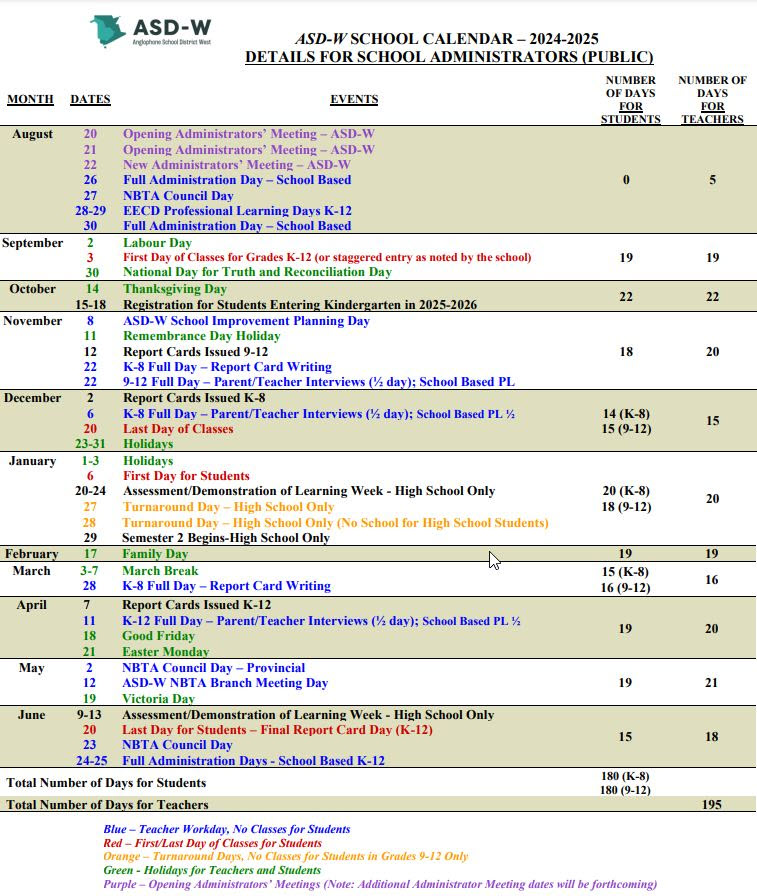
Task: Select '9-12 Full Day – Parent/Teacher Interviews' entry
Action: pos(319,382)
